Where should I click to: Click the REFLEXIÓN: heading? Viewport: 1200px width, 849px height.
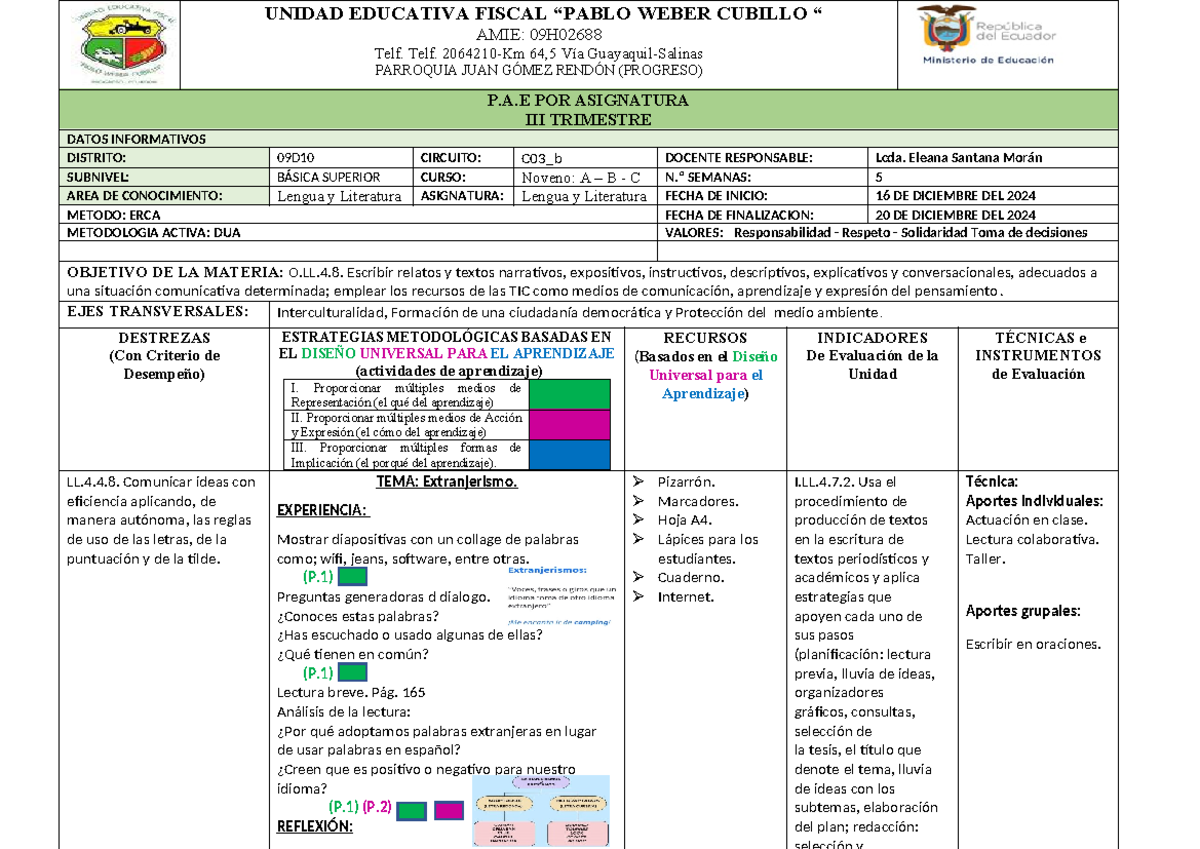[x=314, y=827]
